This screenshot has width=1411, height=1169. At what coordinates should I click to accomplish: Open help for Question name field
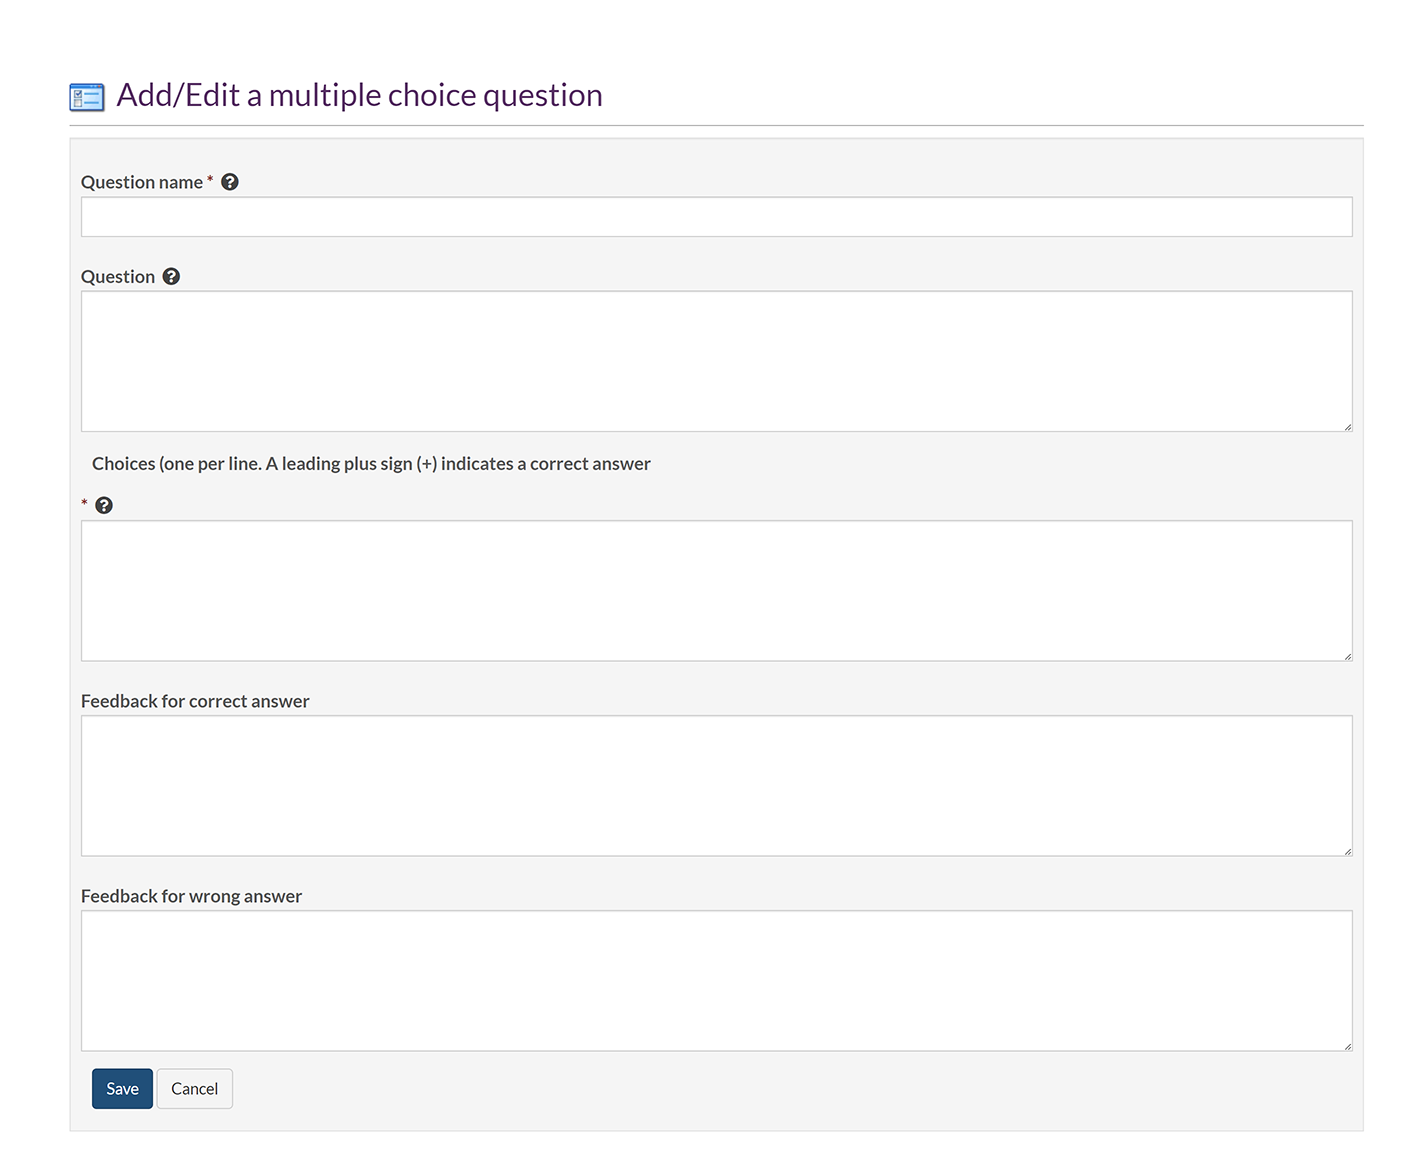pyautogui.click(x=230, y=182)
